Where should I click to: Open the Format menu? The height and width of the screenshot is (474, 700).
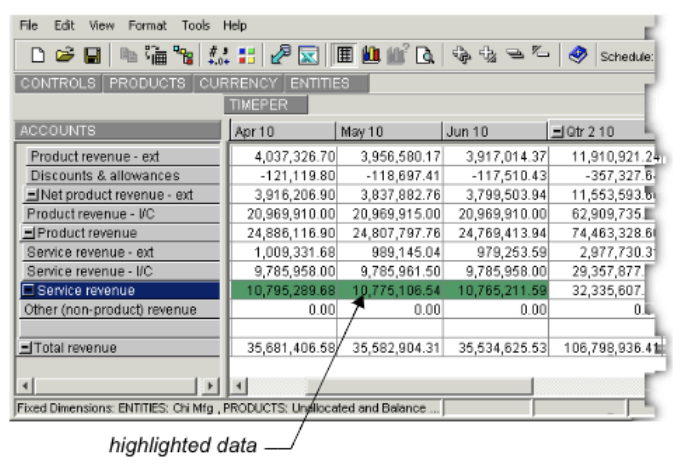pyautogui.click(x=147, y=24)
